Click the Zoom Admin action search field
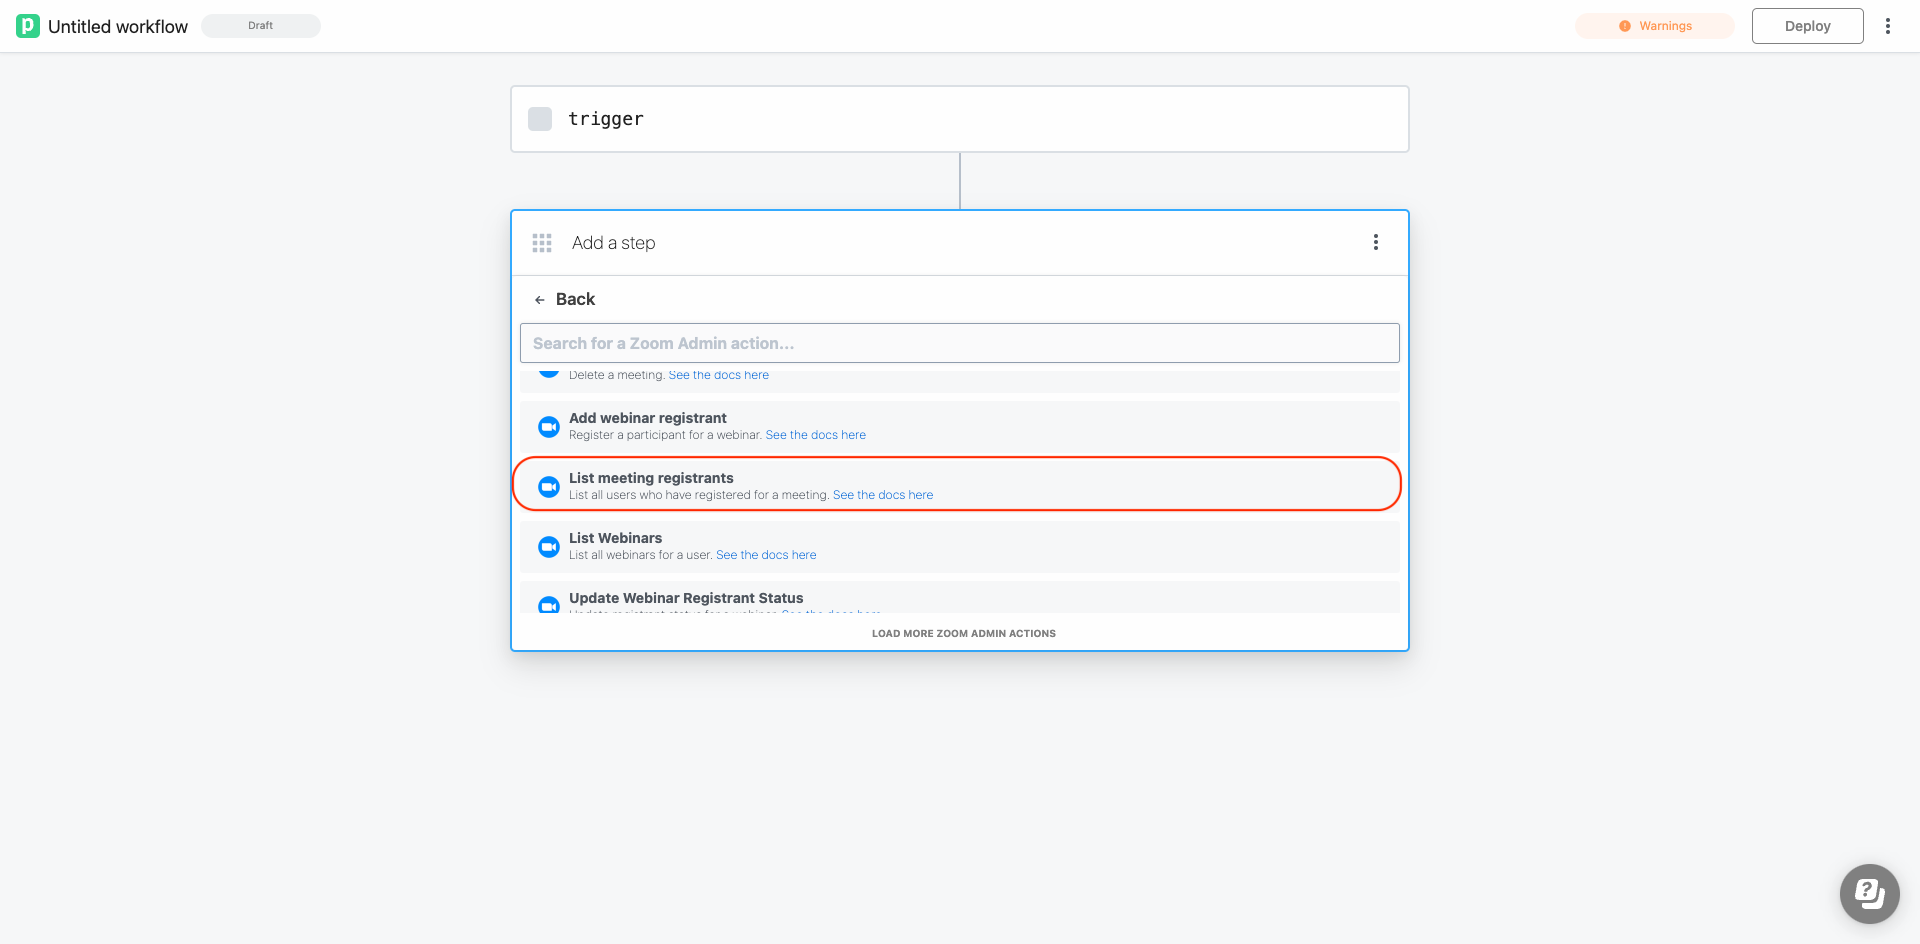The image size is (1920, 944). (x=959, y=342)
